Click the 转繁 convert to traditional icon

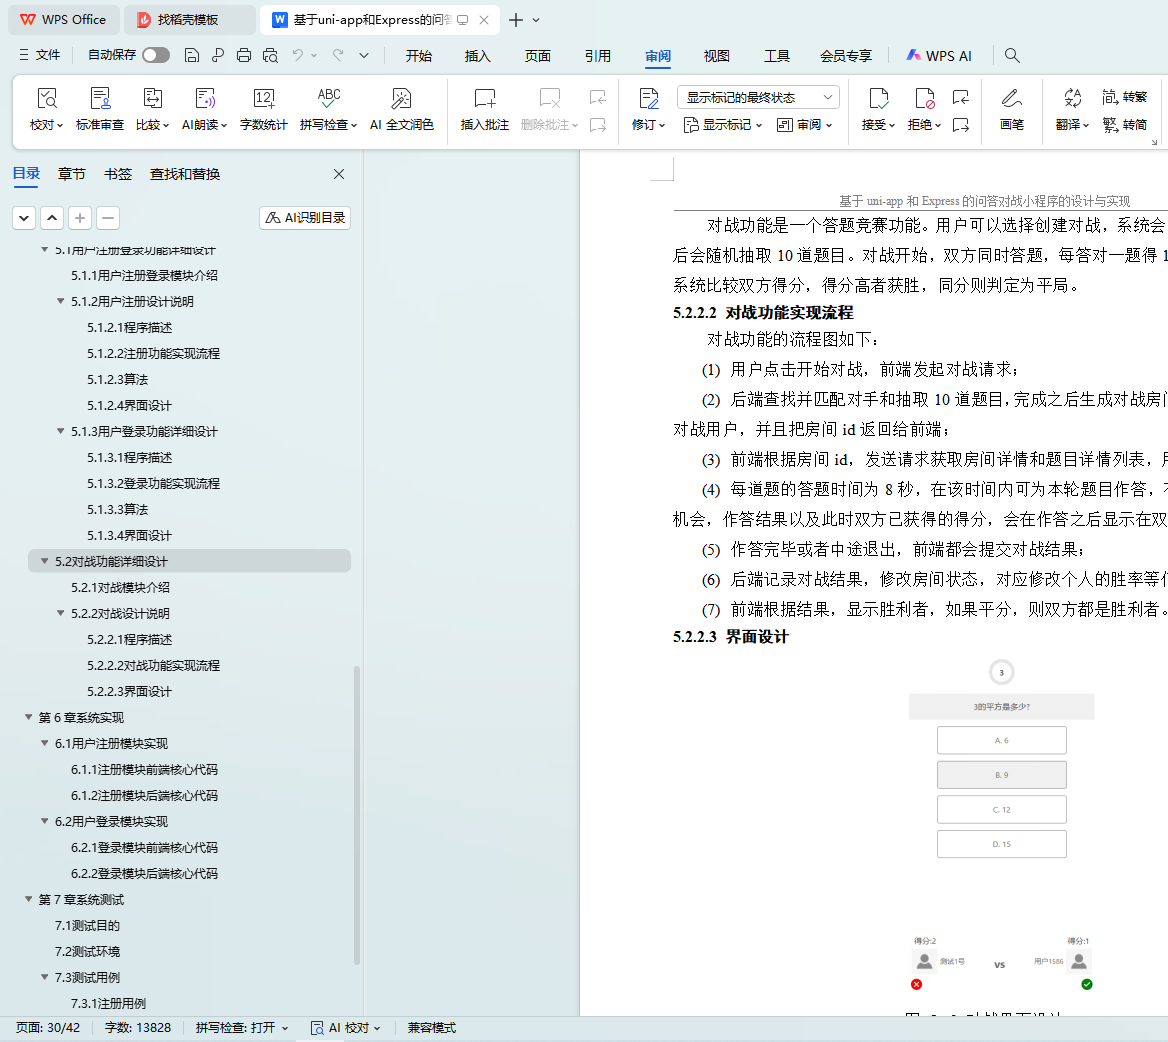coord(1124,97)
